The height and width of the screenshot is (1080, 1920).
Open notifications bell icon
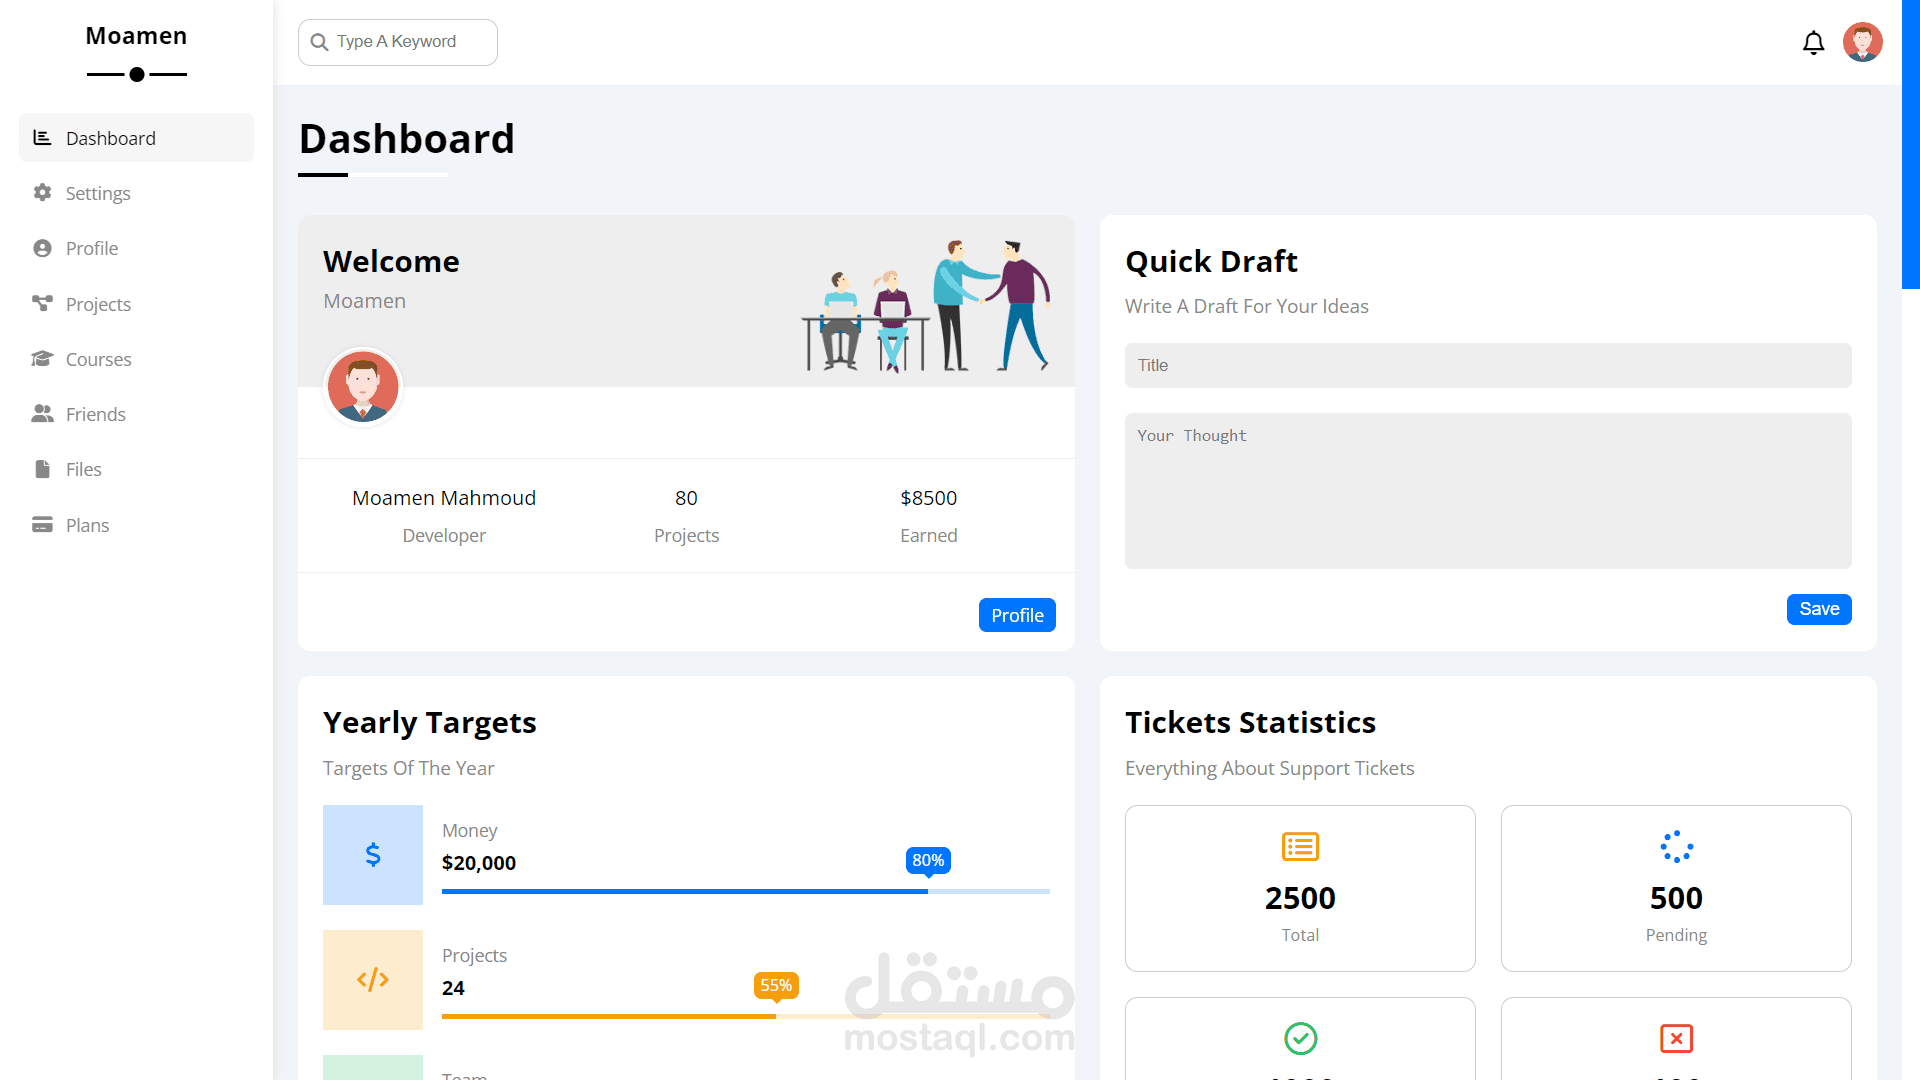1814,43
